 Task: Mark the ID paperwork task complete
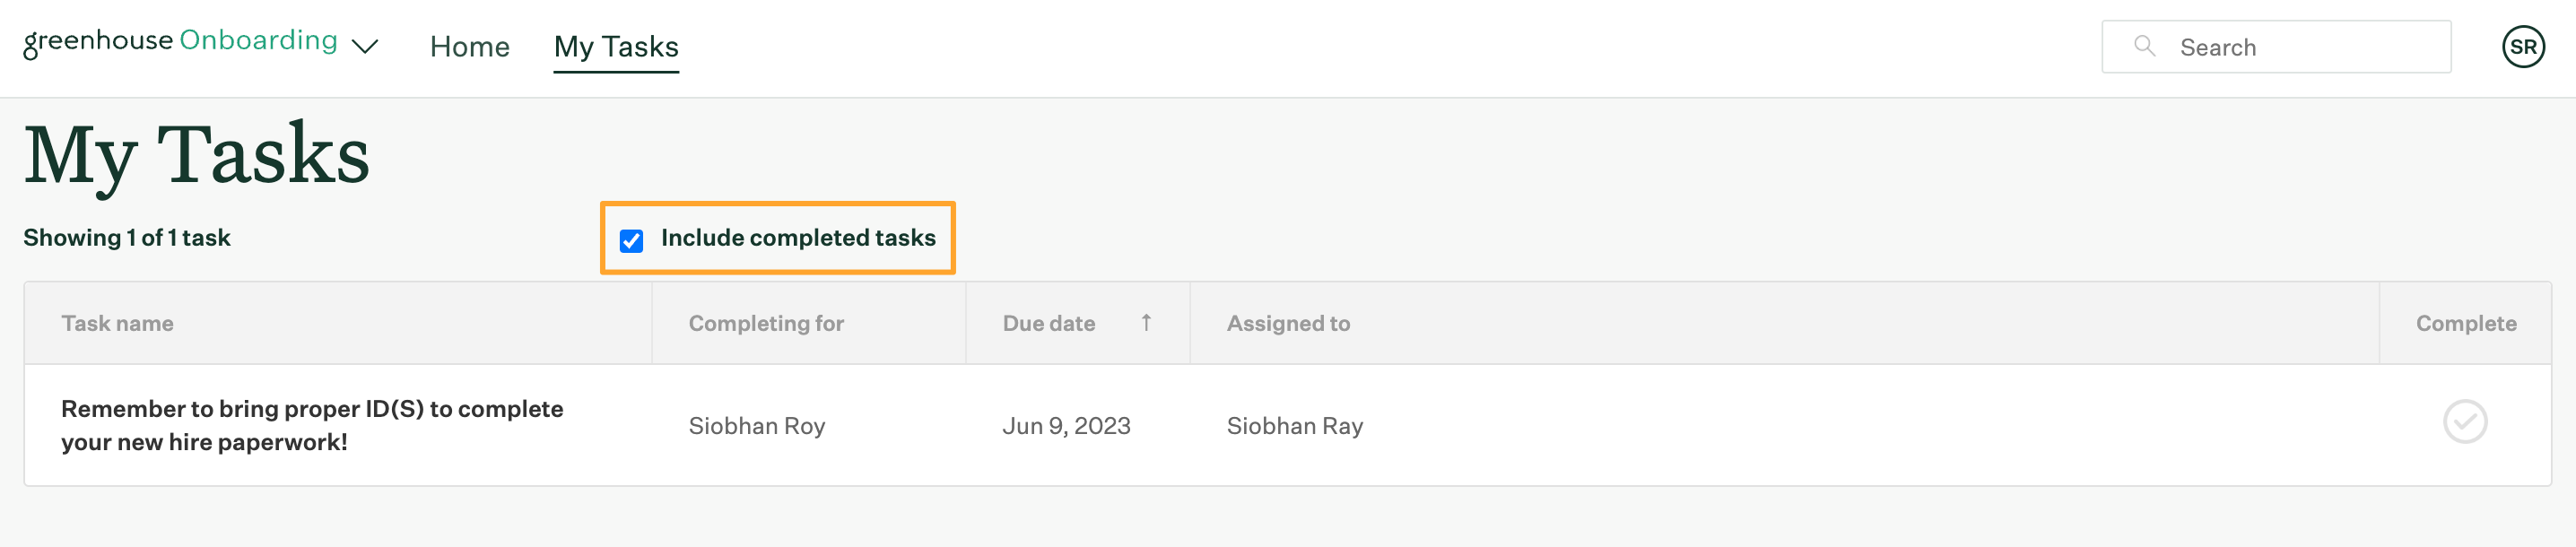coord(2465,421)
